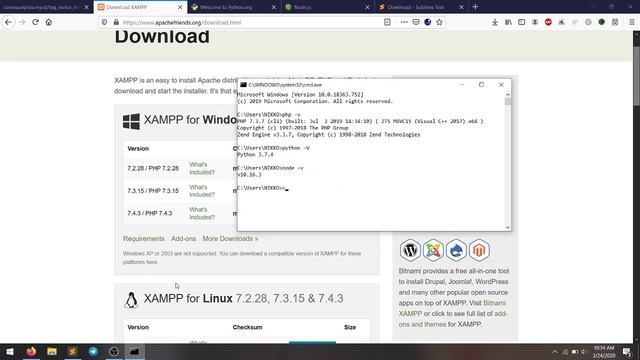Click the Linux penguin icon

tap(131, 300)
